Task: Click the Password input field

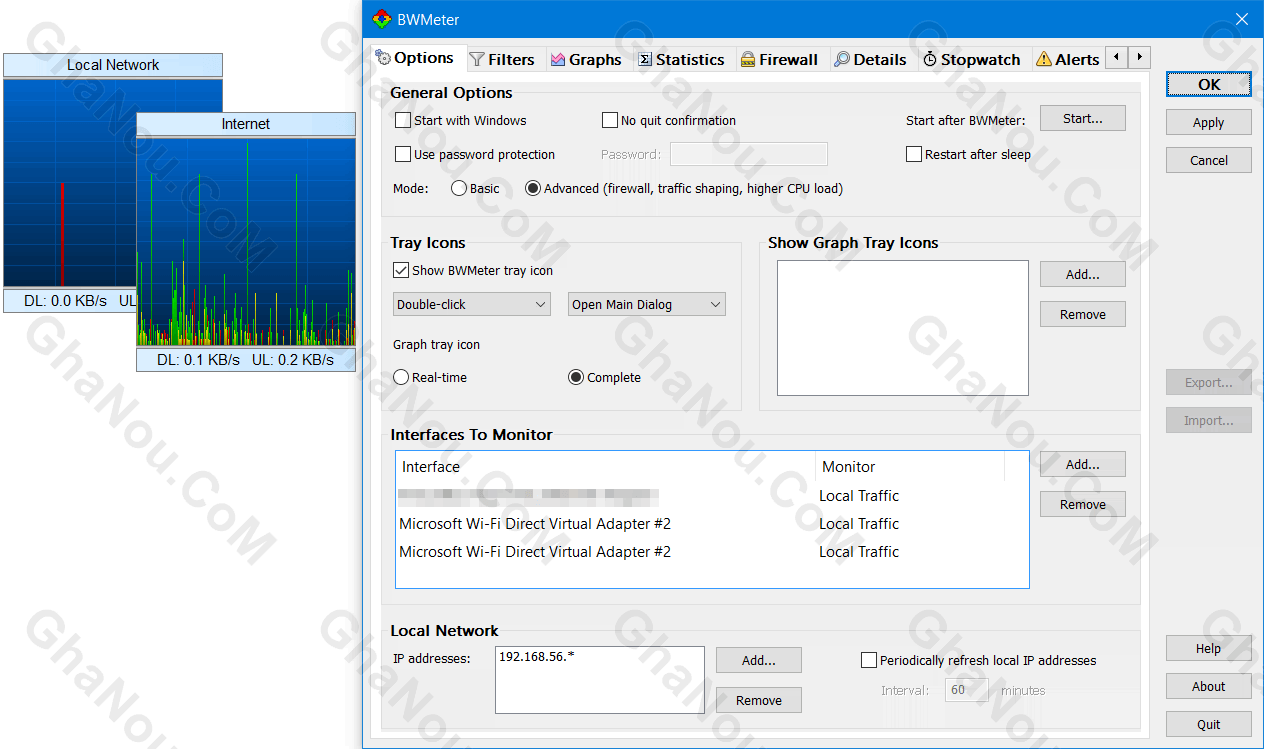Action: tap(749, 154)
